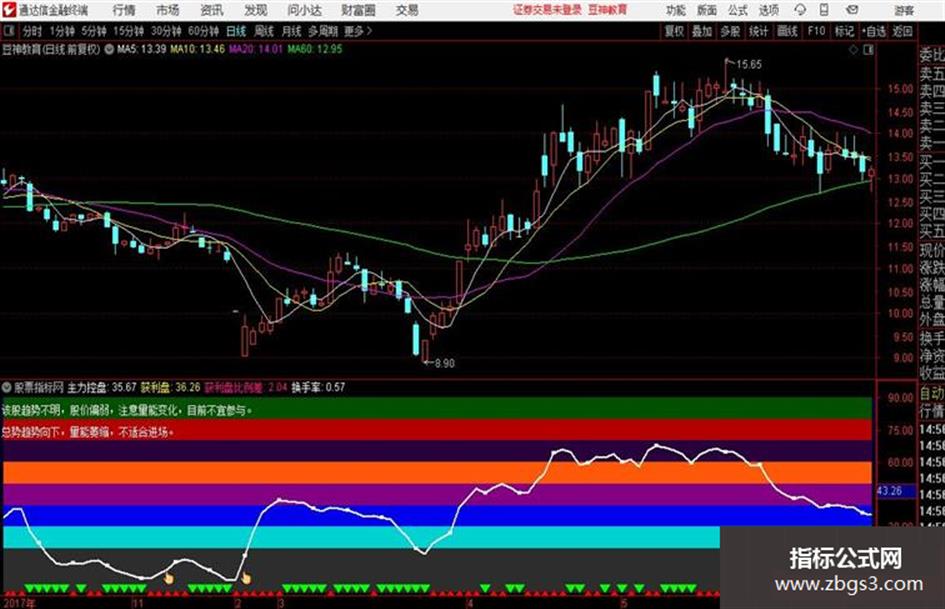Click the customer service headset icon
945x609 pixels.
point(800,10)
